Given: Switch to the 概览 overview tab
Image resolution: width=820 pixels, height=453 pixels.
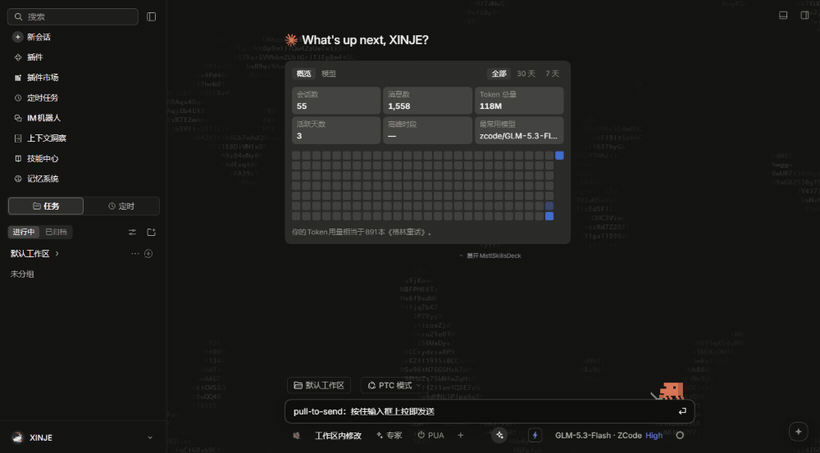Looking at the screenshot, I should [x=304, y=74].
